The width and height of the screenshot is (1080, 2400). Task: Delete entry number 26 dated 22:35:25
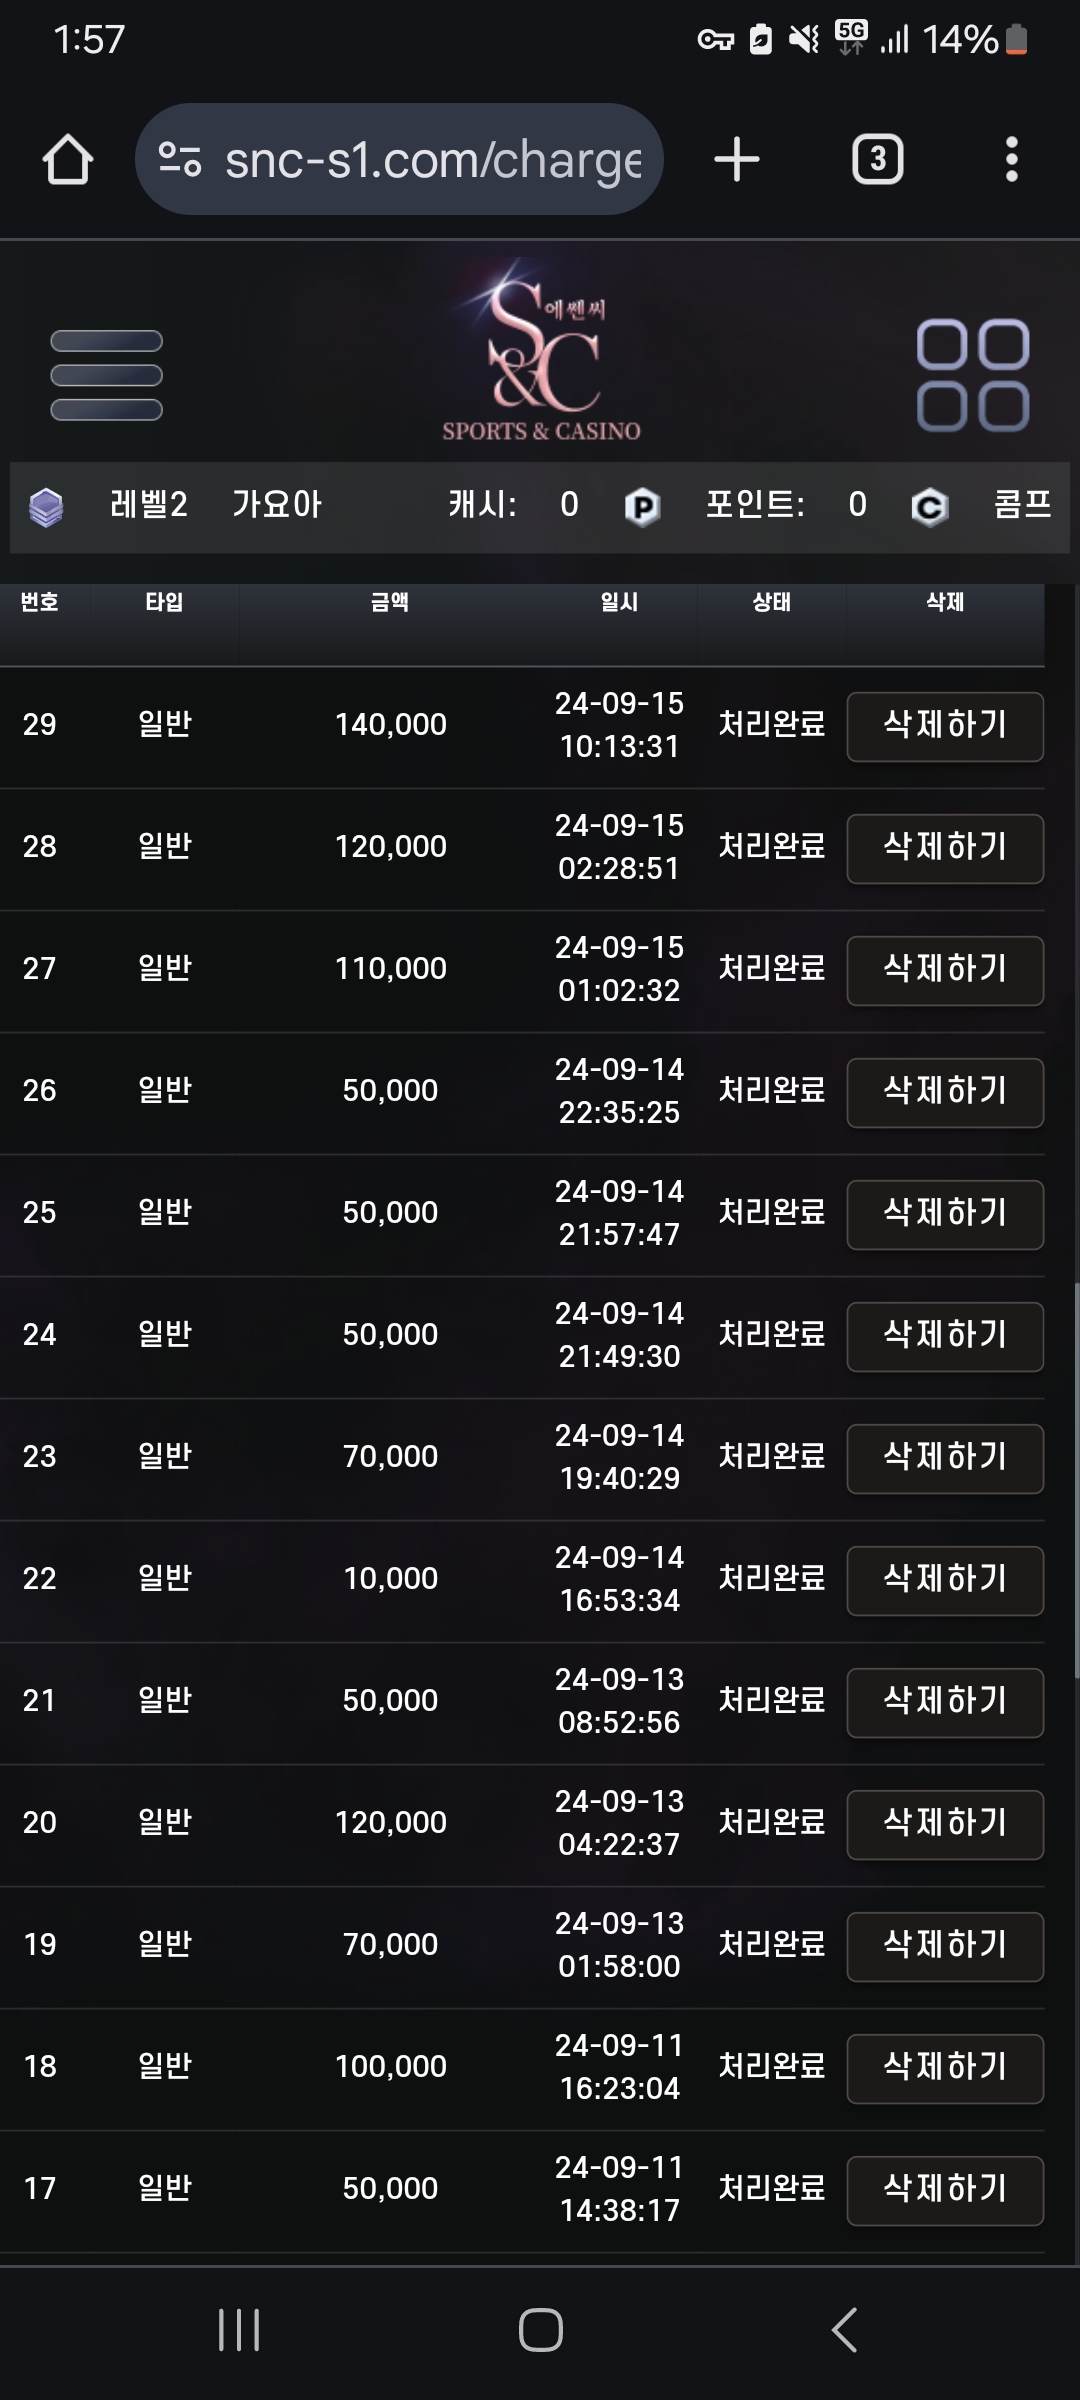[x=945, y=1093]
